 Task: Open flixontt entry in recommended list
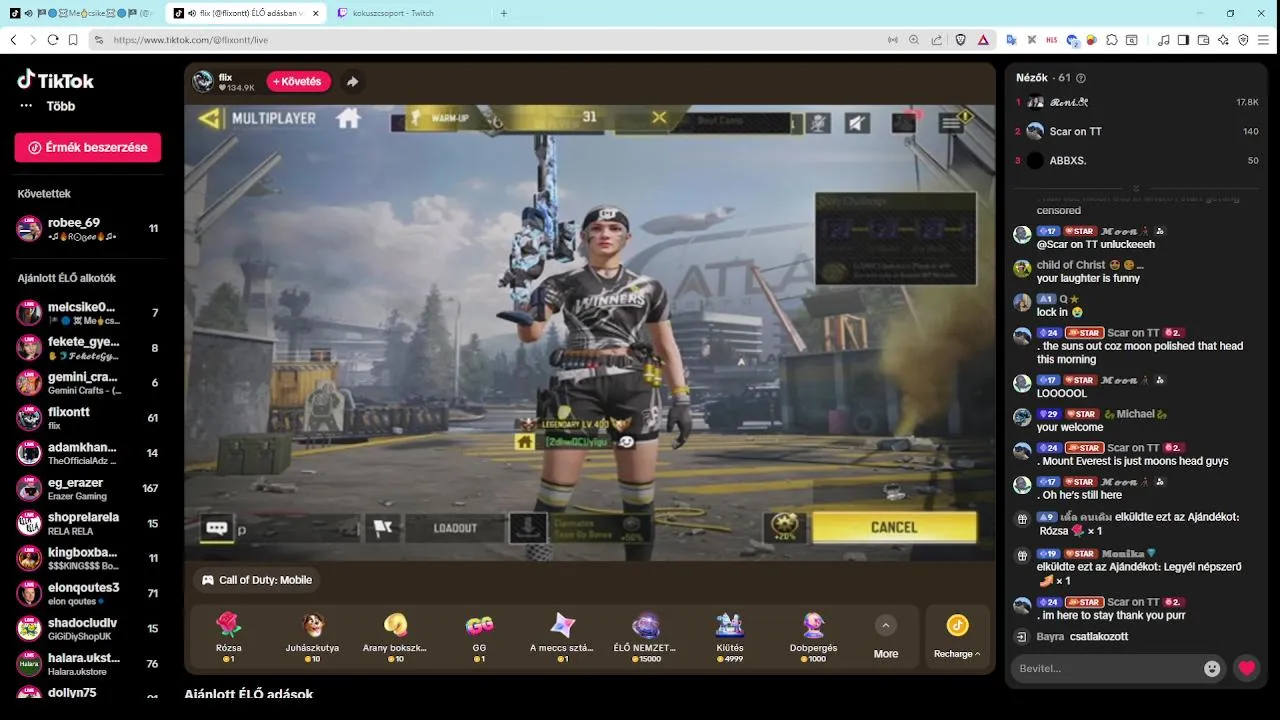pyautogui.click(x=89, y=418)
